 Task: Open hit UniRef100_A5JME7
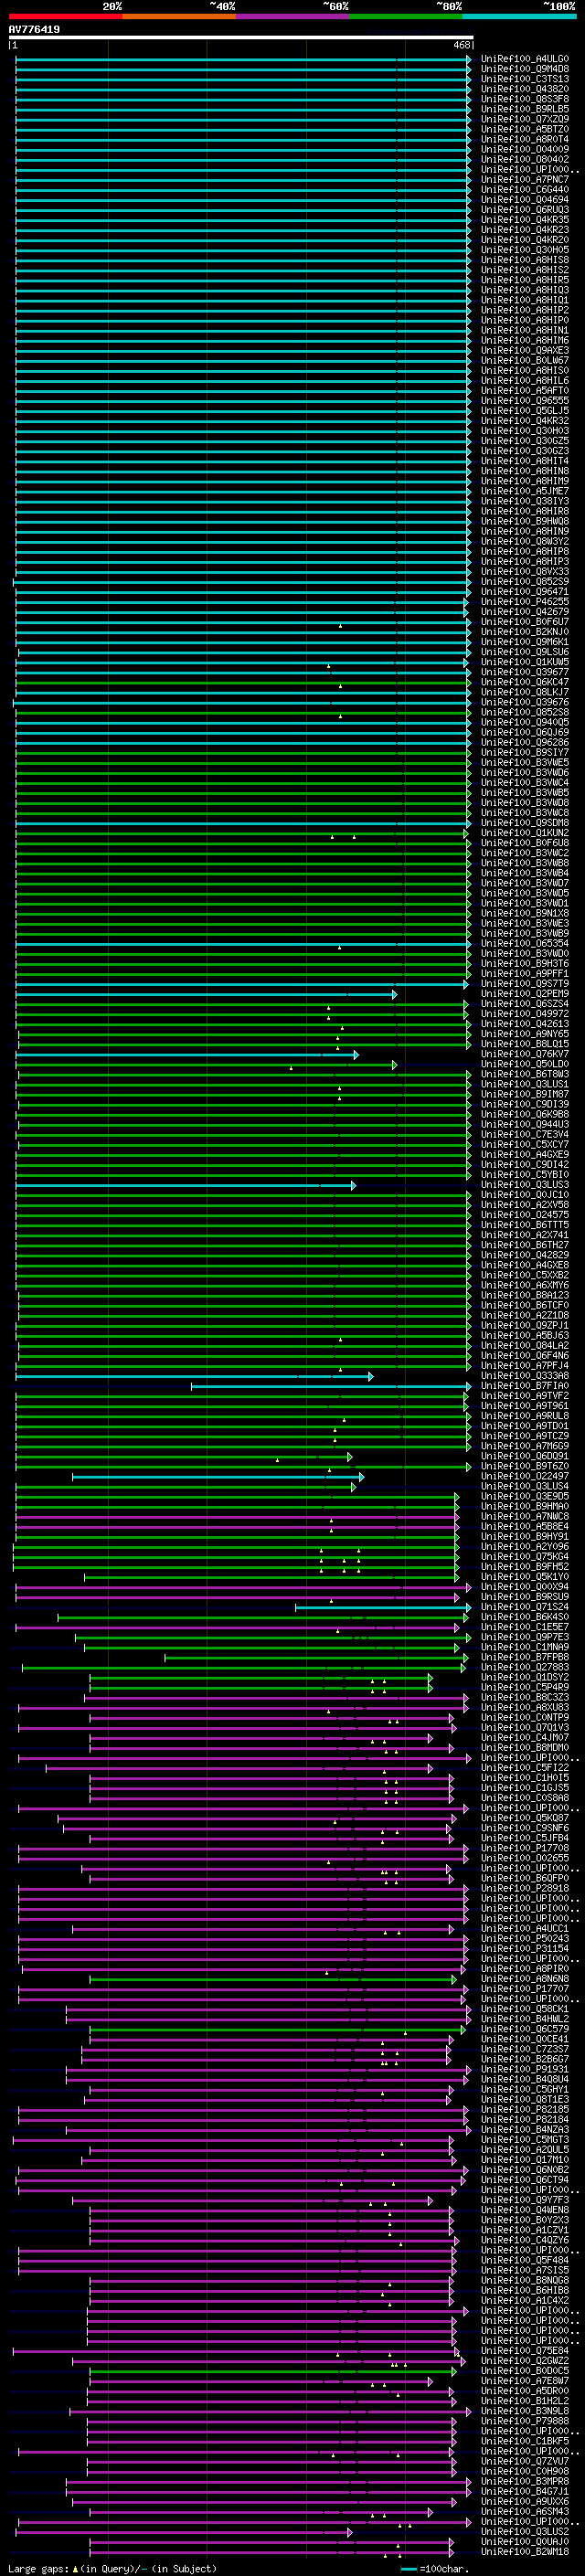525,492
